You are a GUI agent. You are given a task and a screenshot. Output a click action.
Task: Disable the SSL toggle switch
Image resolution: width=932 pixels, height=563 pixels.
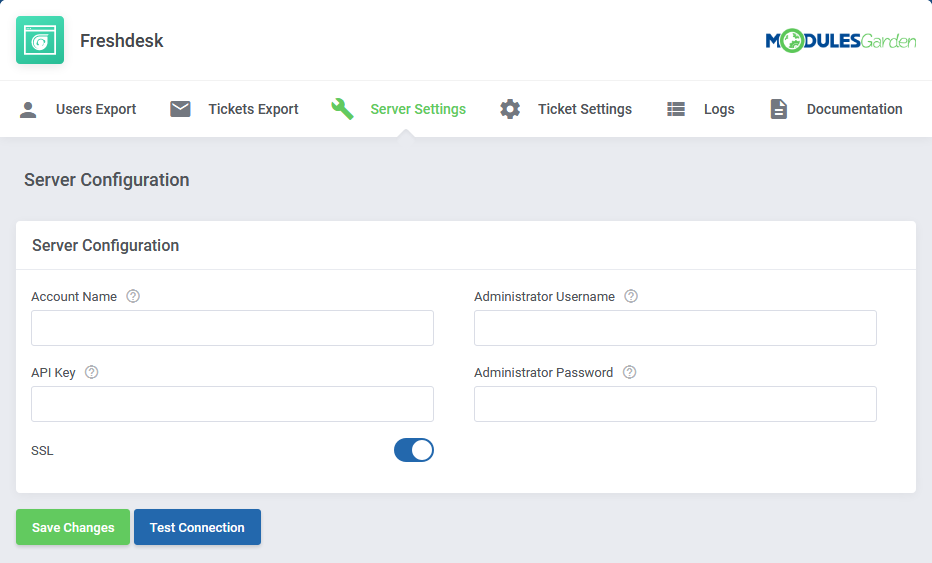pos(414,450)
